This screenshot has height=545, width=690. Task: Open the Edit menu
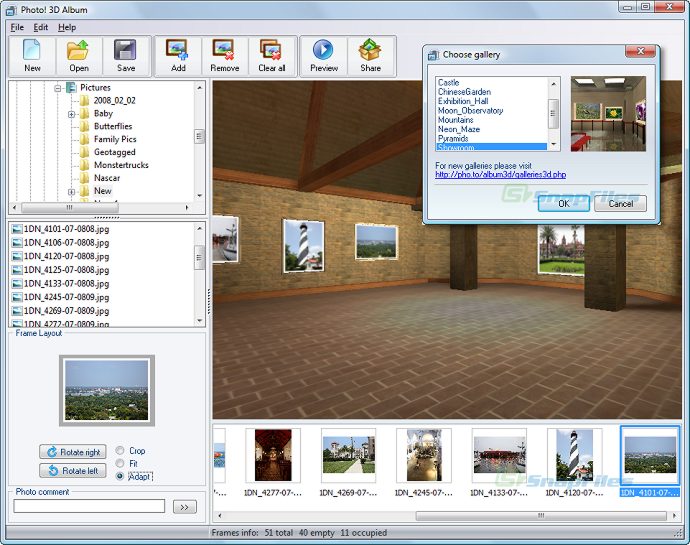tap(40, 27)
